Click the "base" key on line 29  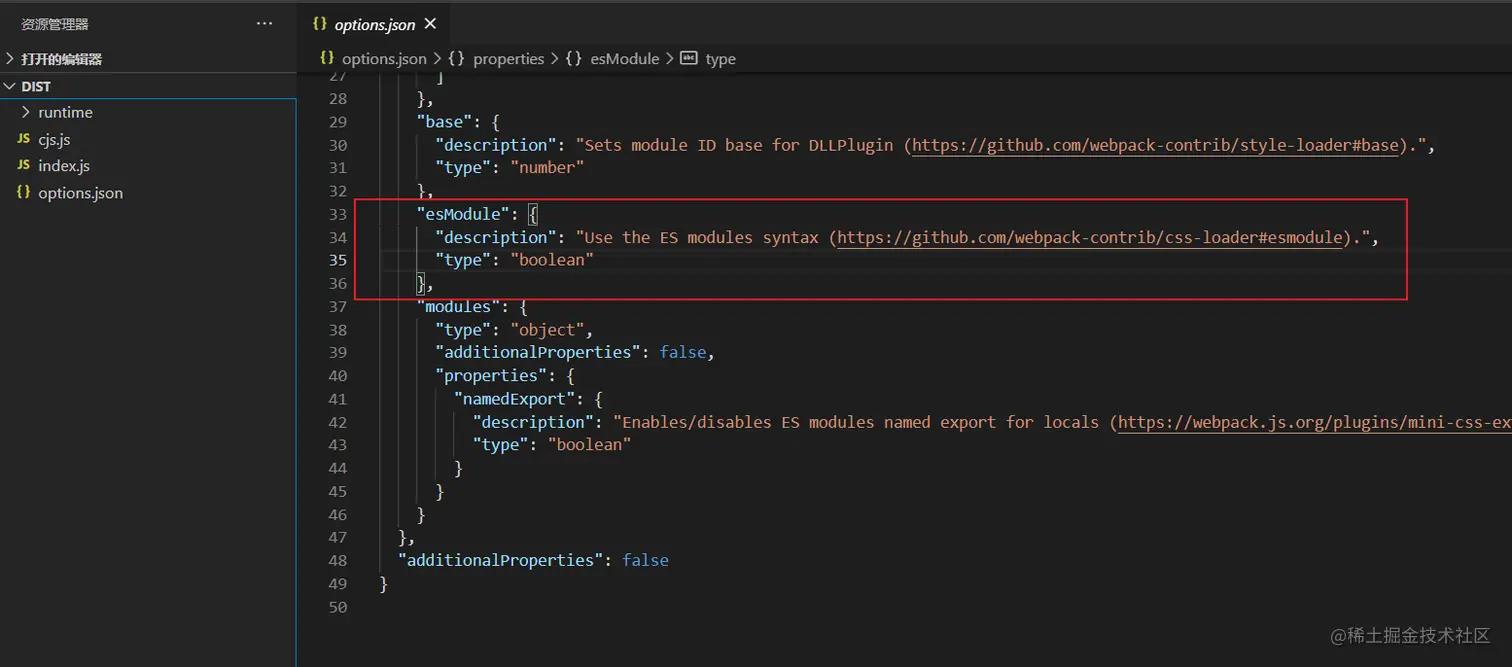pos(443,122)
